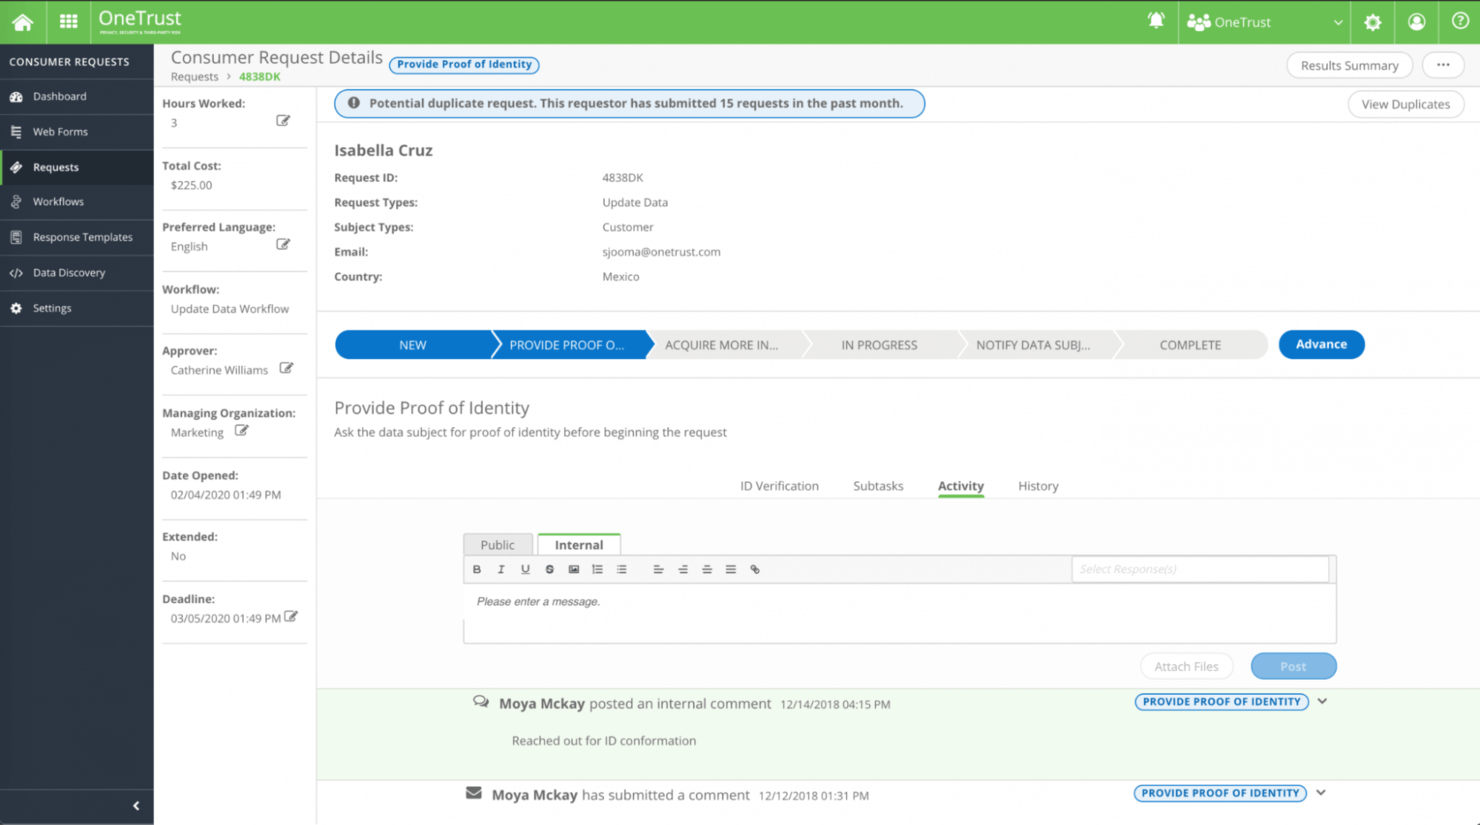This screenshot has height=825, width=1480.
Task: Open the Subtasks tab
Action: 878,486
